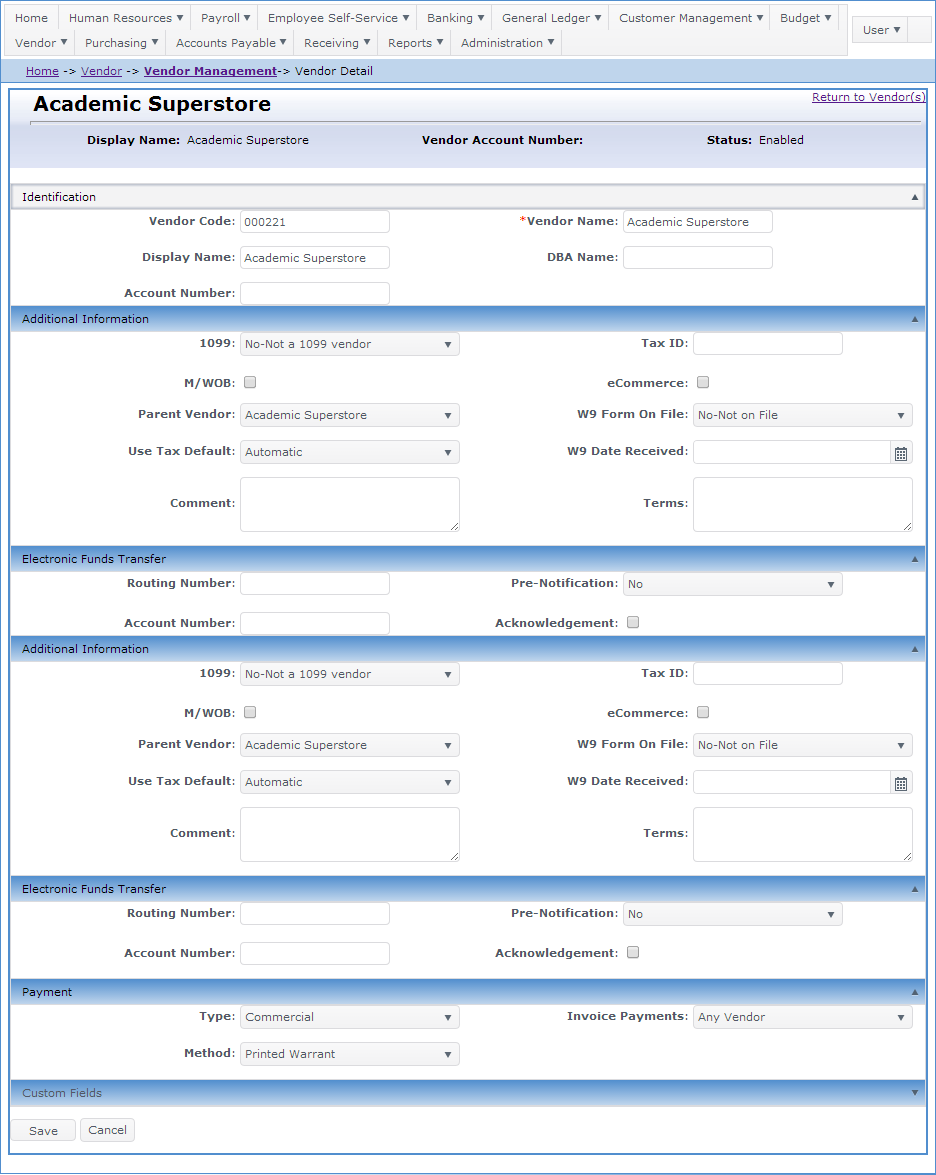Click the Save button
This screenshot has width=936, height=1175.
point(43,1130)
